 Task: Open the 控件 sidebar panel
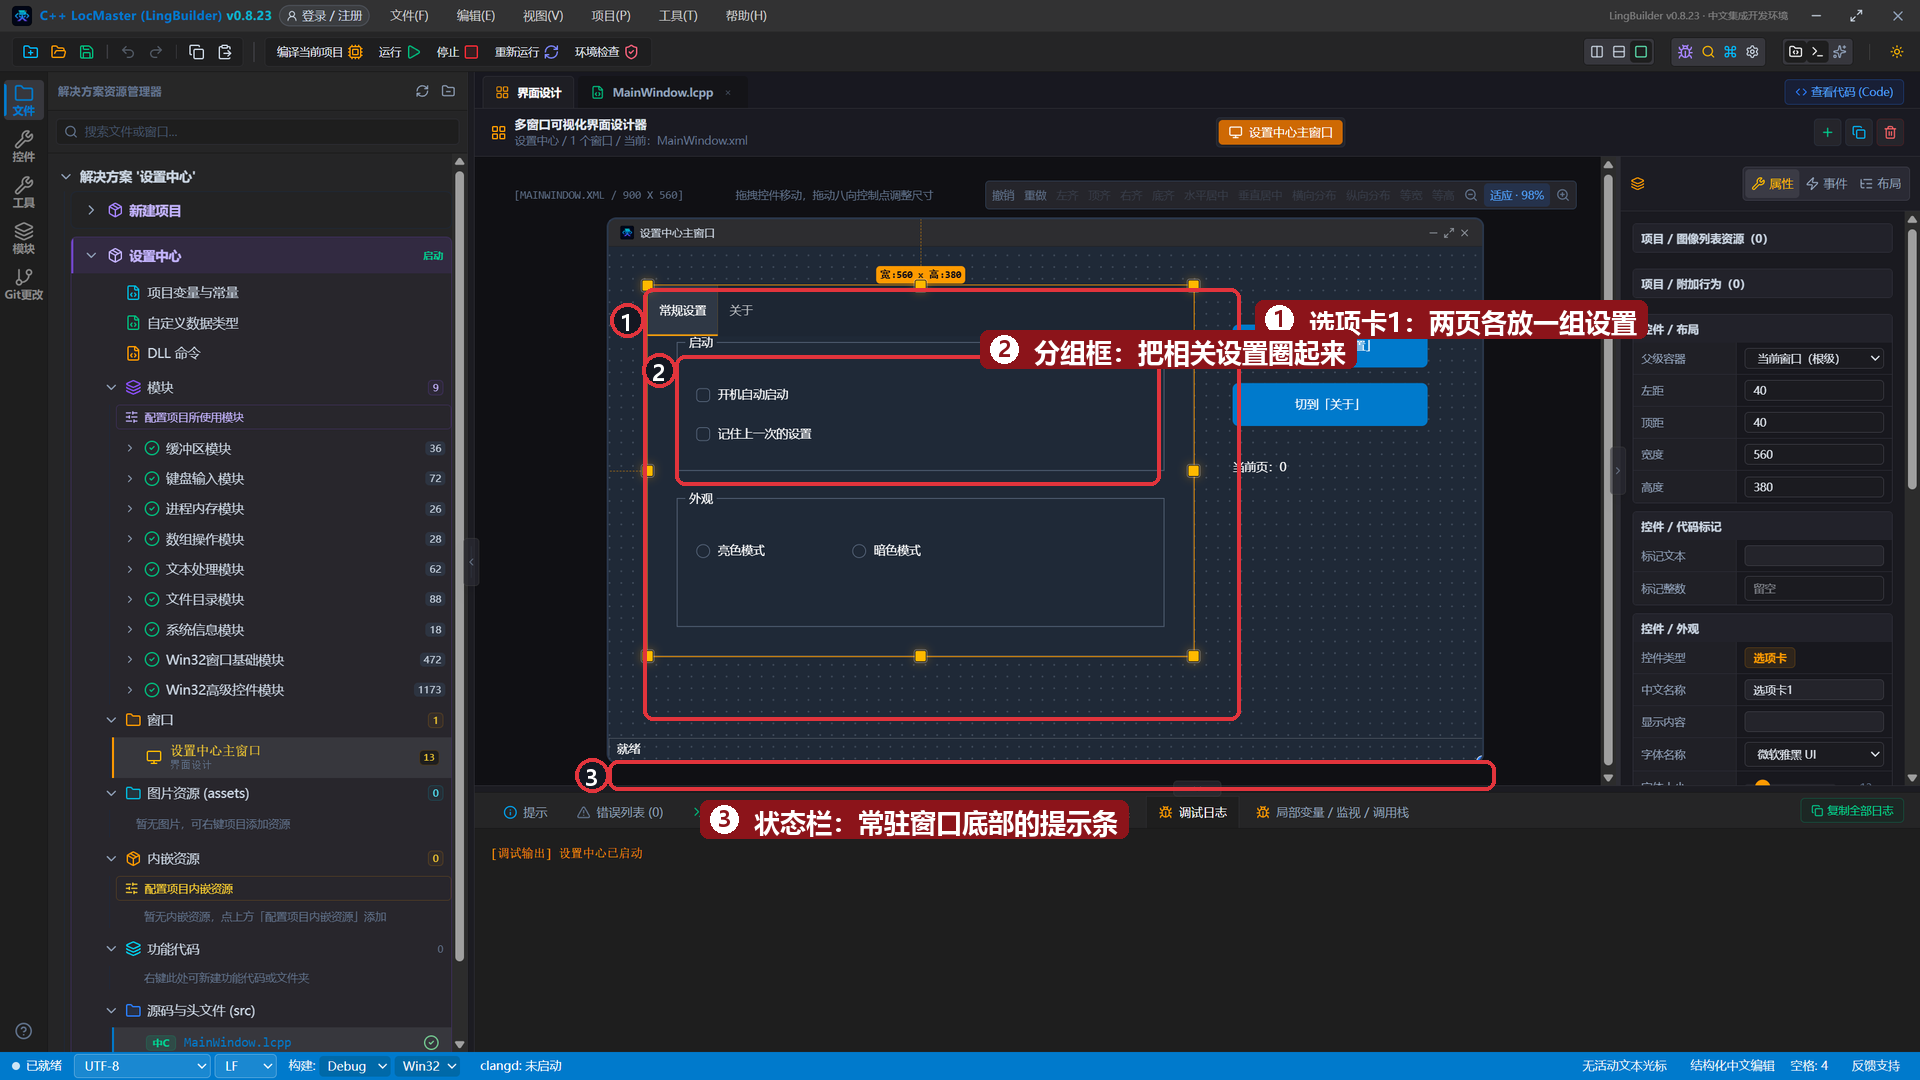[23, 146]
